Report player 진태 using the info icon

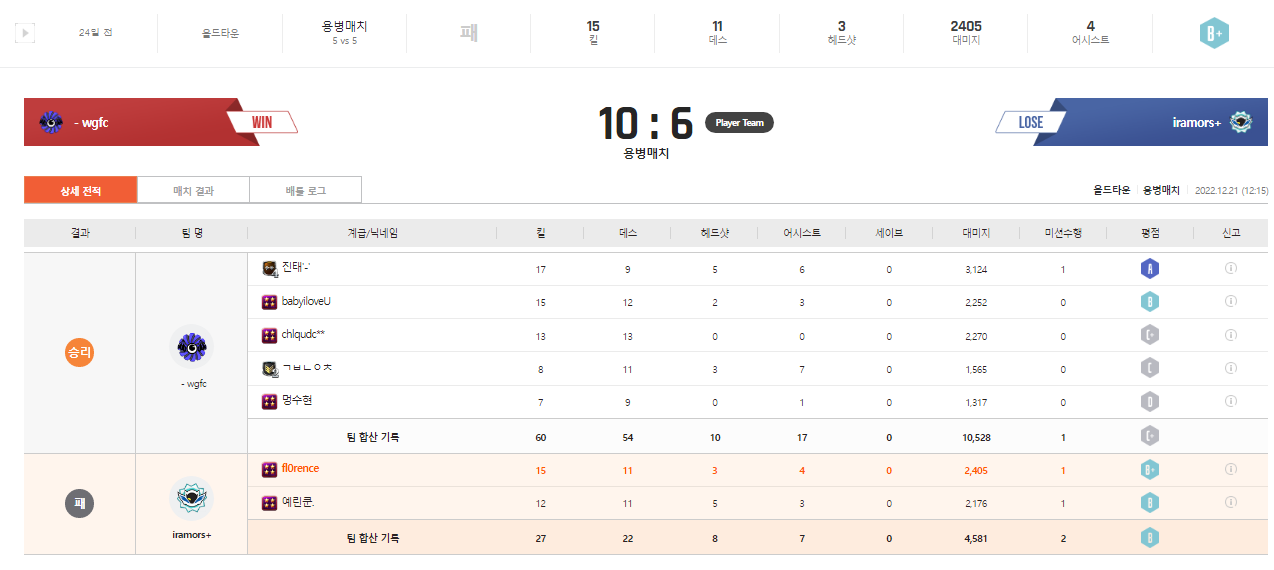click(x=1230, y=268)
